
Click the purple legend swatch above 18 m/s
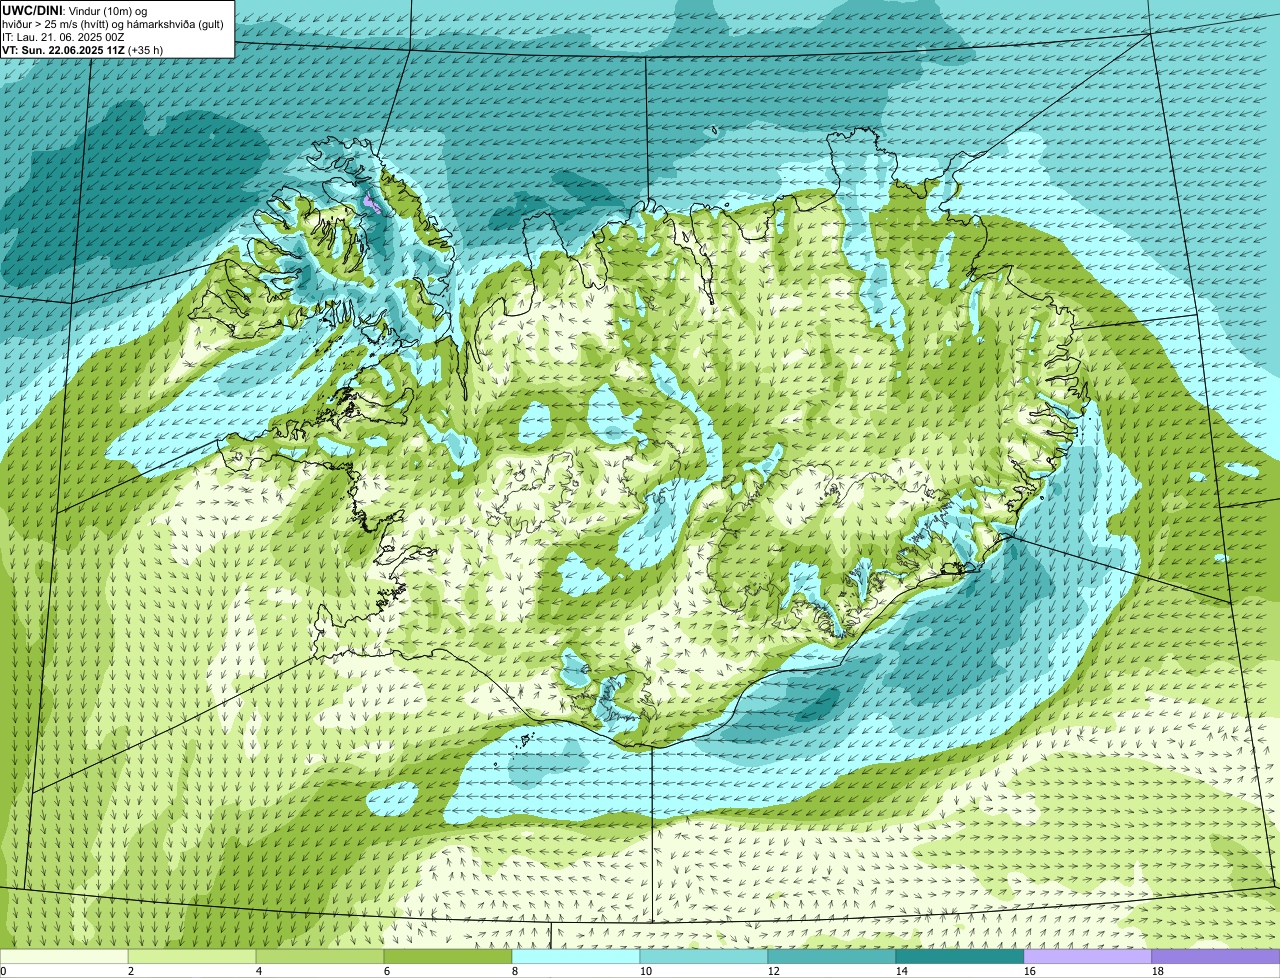coord(1216,957)
